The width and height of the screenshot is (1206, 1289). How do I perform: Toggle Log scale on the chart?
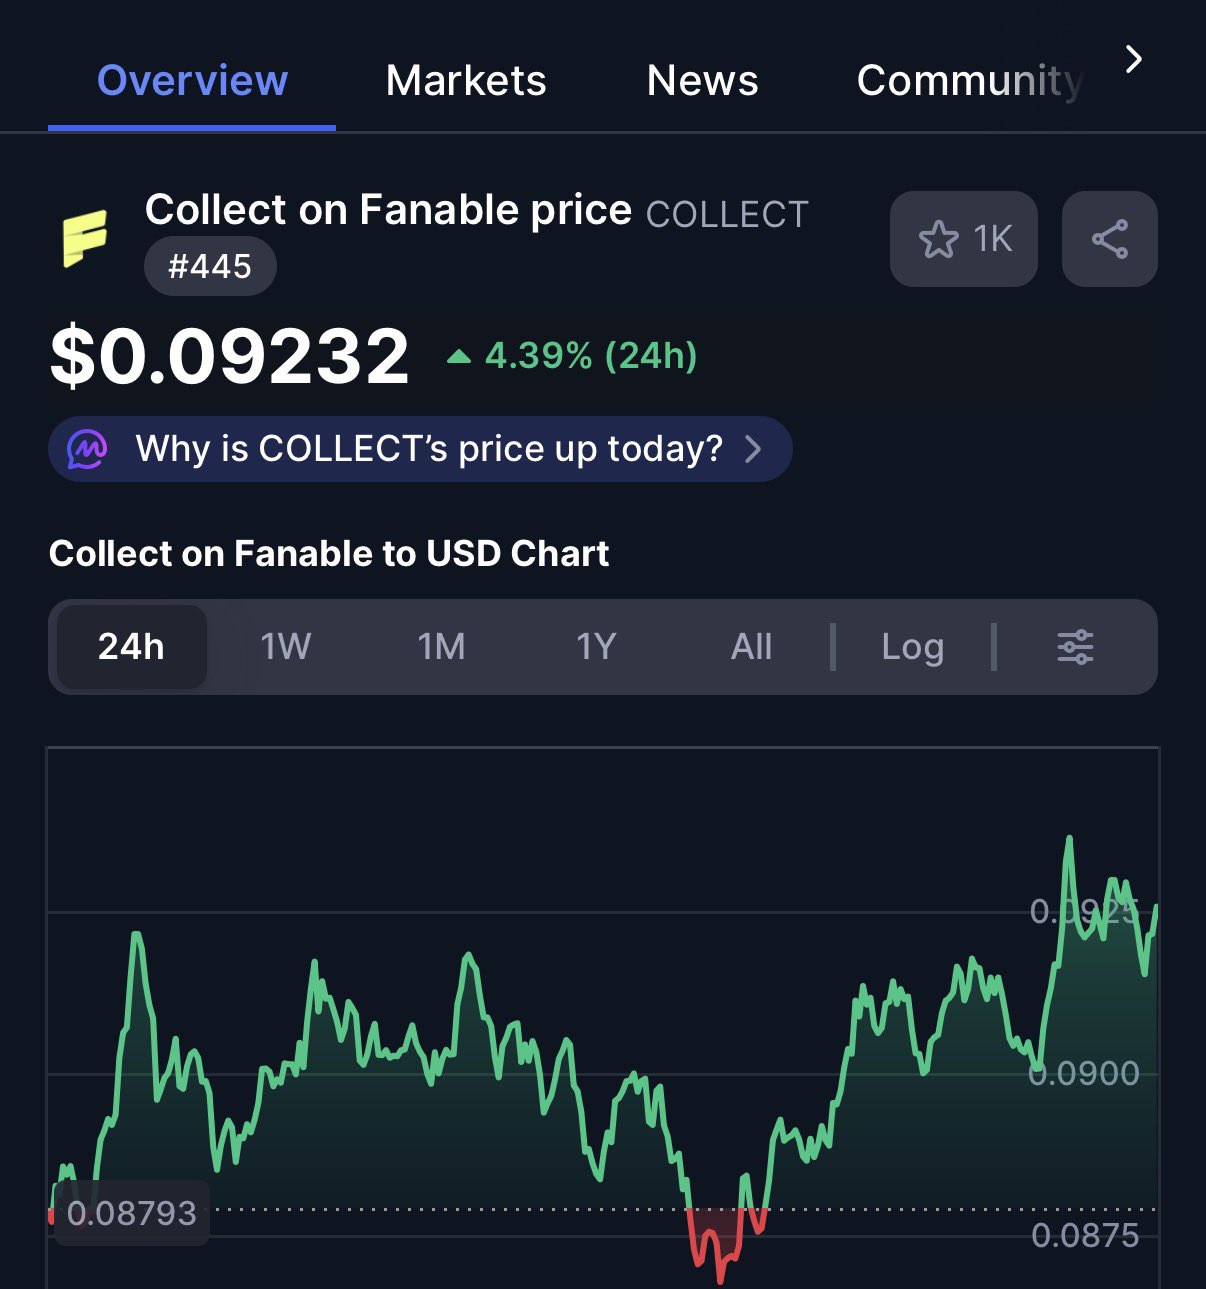[912, 647]
